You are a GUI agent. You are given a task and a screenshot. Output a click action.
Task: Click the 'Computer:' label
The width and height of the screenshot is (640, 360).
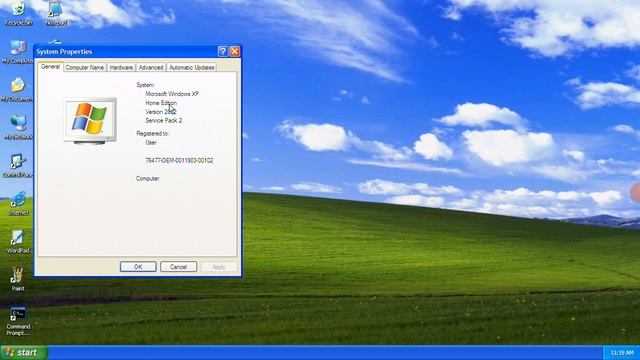pyautogui.click(x=148, y=178)
